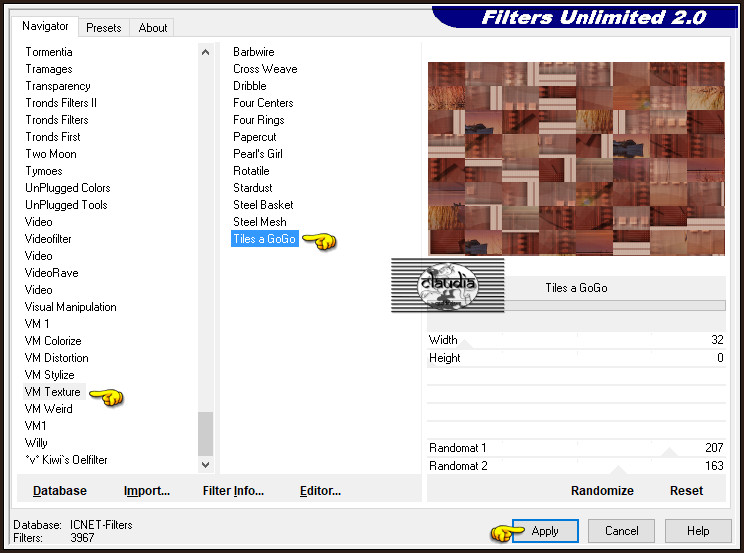Select UnPlugged Colors category
The height and width of the screenshot is (553, 744).
68,188
